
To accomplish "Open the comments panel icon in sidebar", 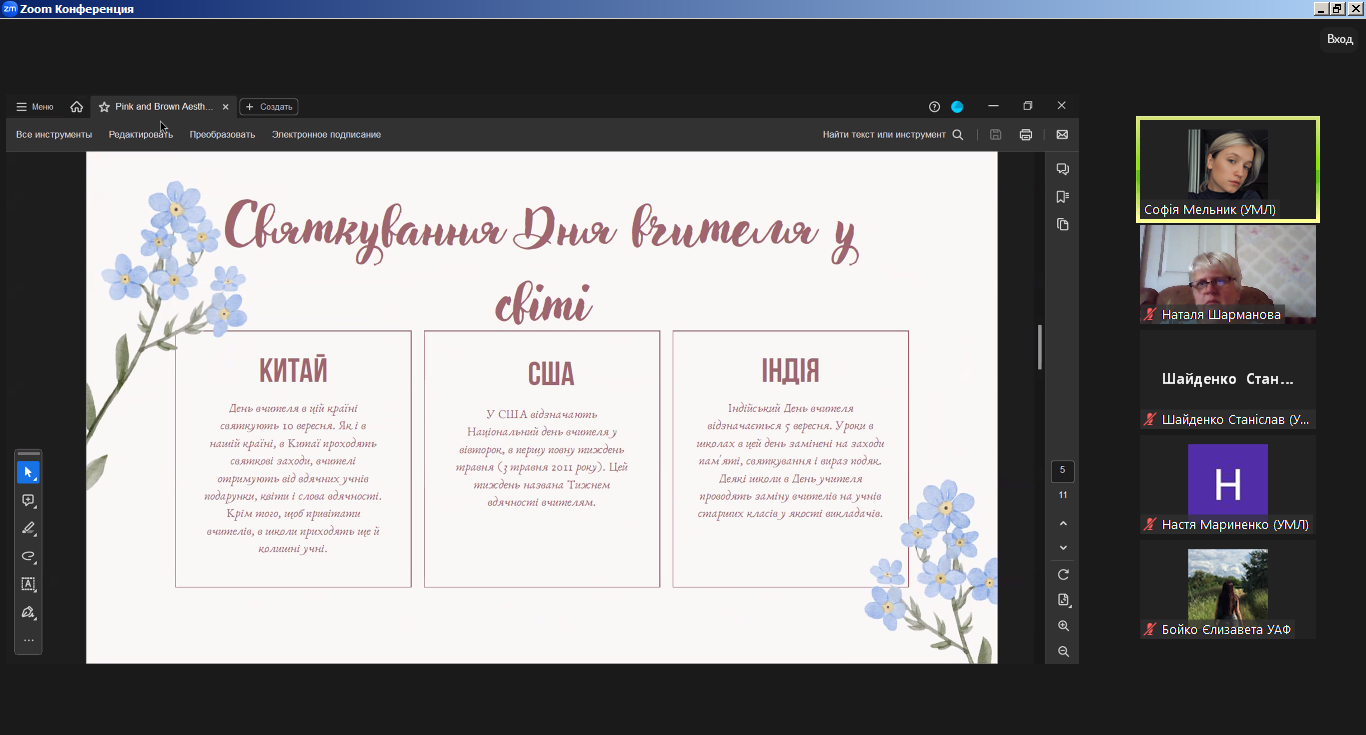I will click(x=1063, y=169).
